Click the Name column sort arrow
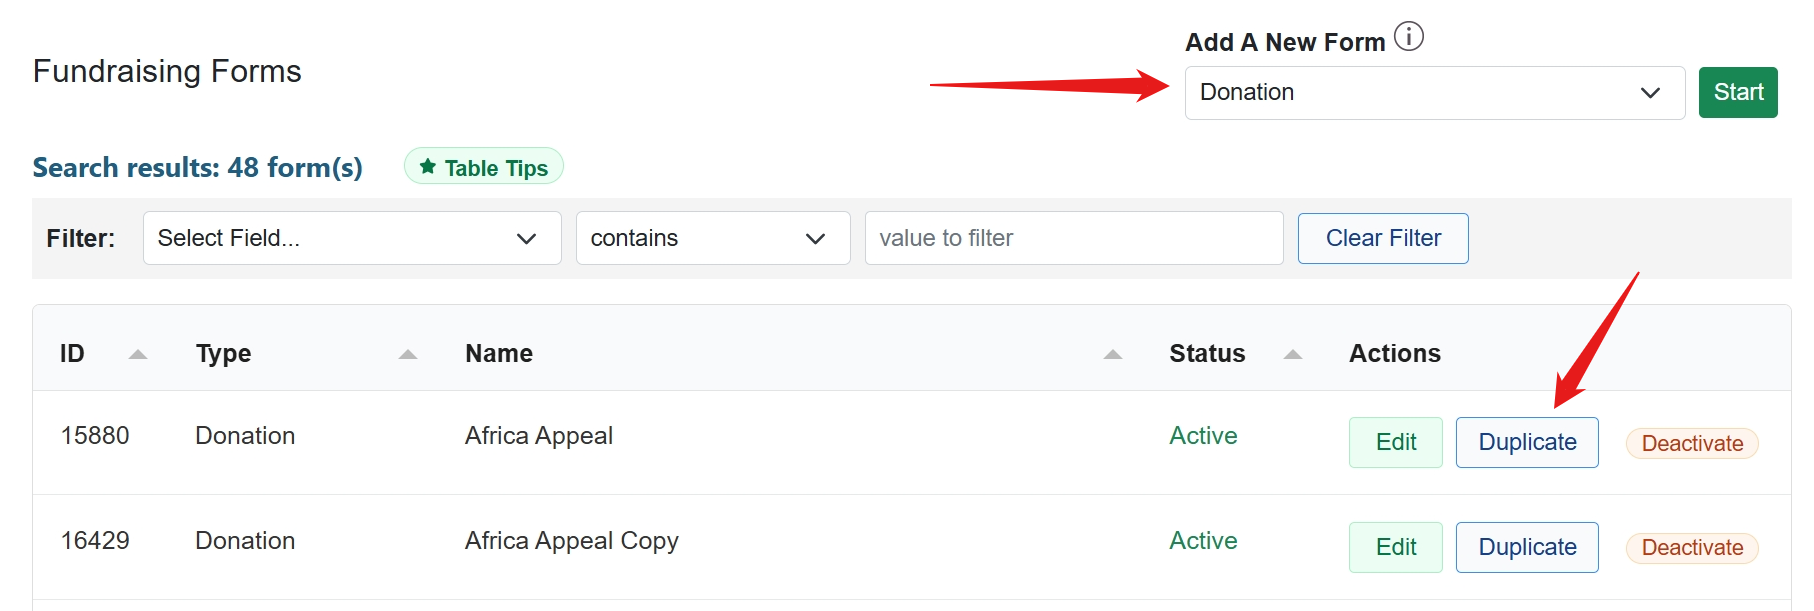Viewport: 1814px width, 611px height. point(1112,354)
